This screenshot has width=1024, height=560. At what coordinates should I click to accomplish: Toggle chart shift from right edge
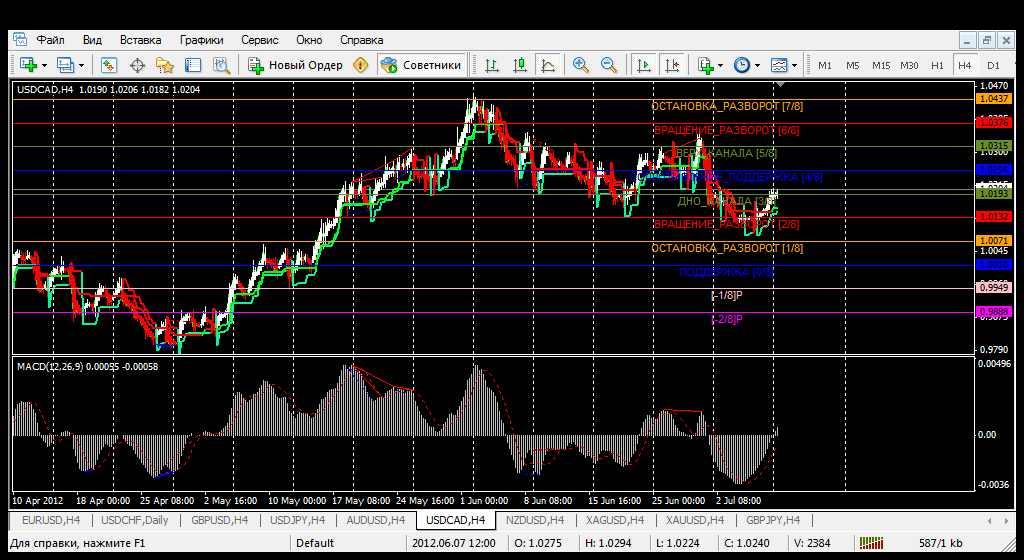click(671, 65)
